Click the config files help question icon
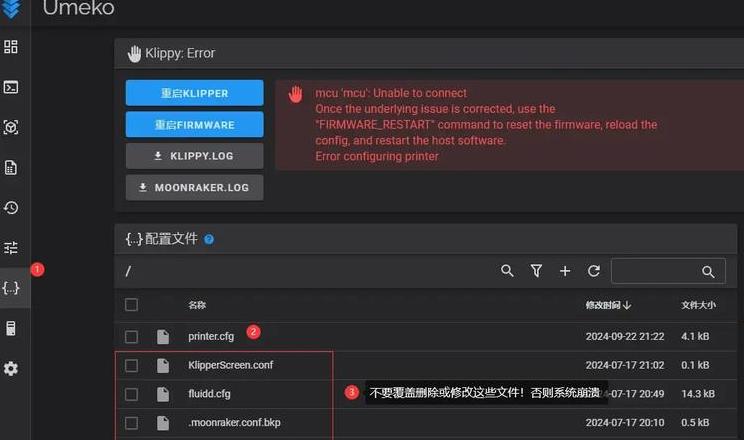Viewport: 744px width, 440px height. click(209, 239)
